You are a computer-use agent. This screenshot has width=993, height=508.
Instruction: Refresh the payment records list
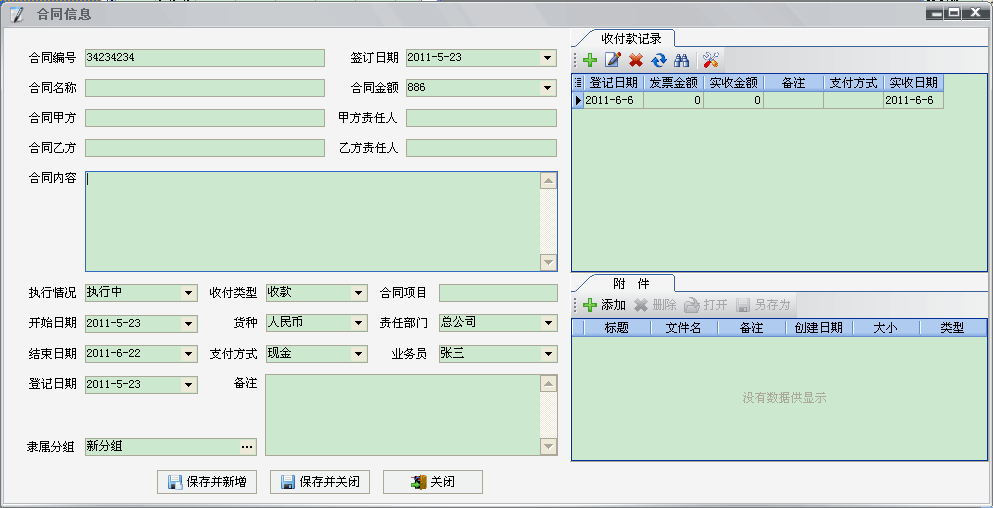click(x=659, y=60)
